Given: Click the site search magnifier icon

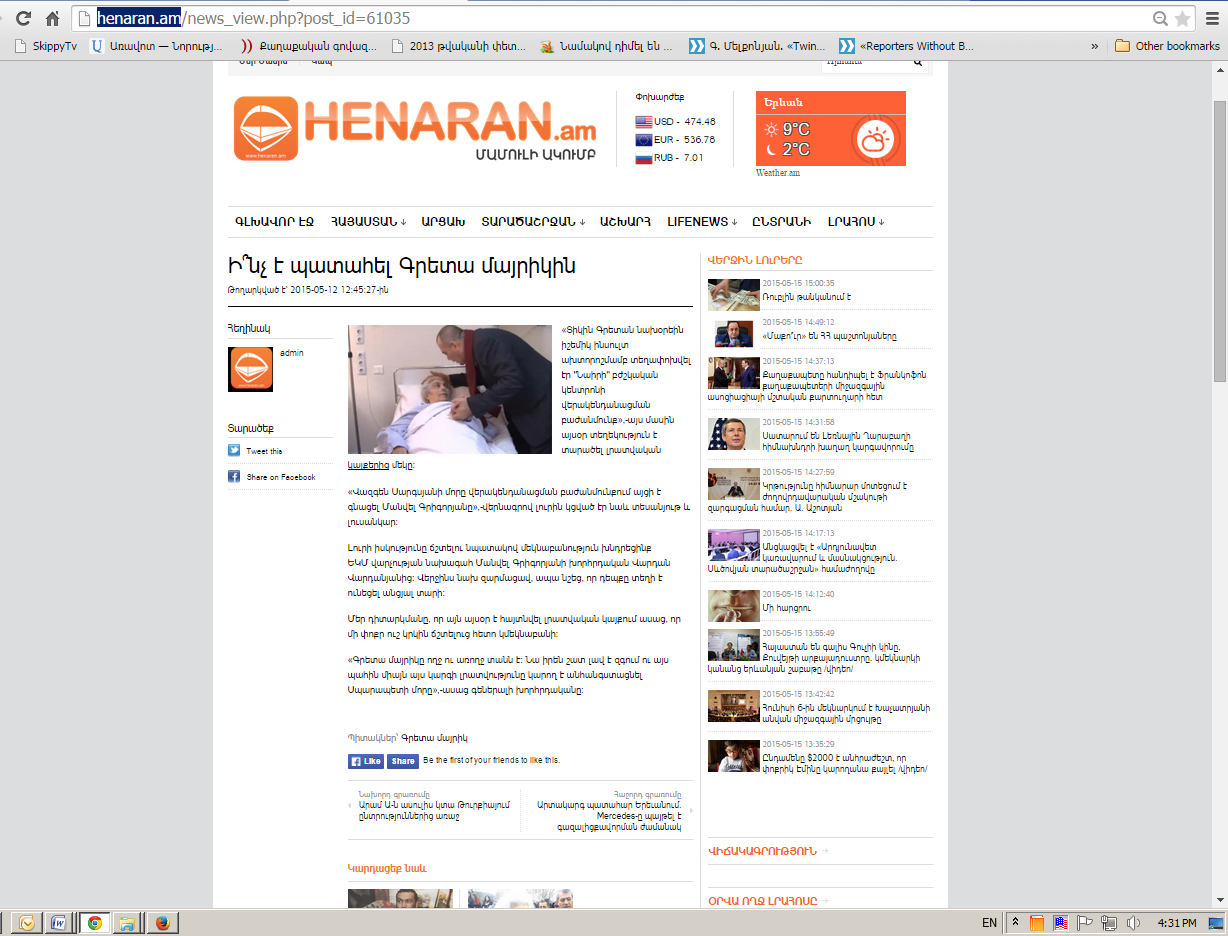Looking at the screenshot, I should coord(918,63).
